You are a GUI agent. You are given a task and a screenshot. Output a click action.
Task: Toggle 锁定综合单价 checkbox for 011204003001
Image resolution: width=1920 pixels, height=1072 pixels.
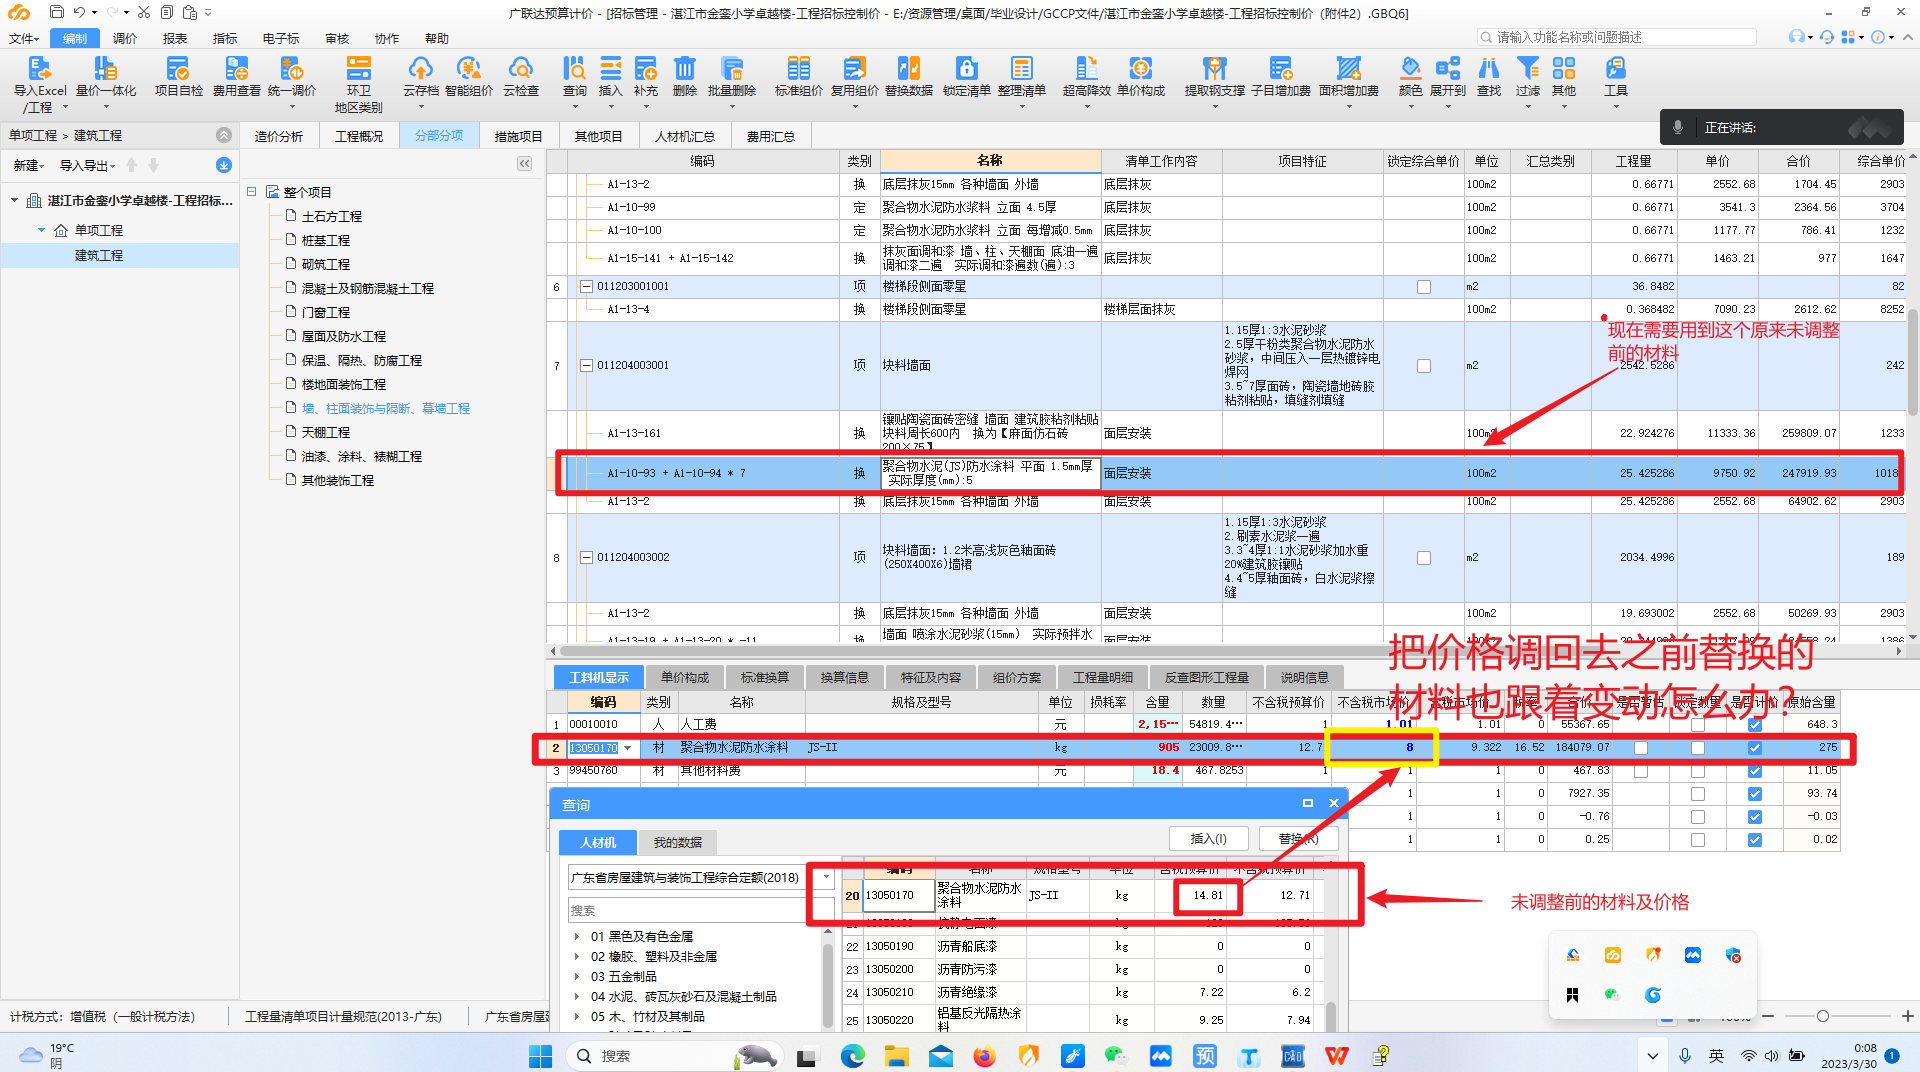pyautogui.click(x=1423, y=366)
